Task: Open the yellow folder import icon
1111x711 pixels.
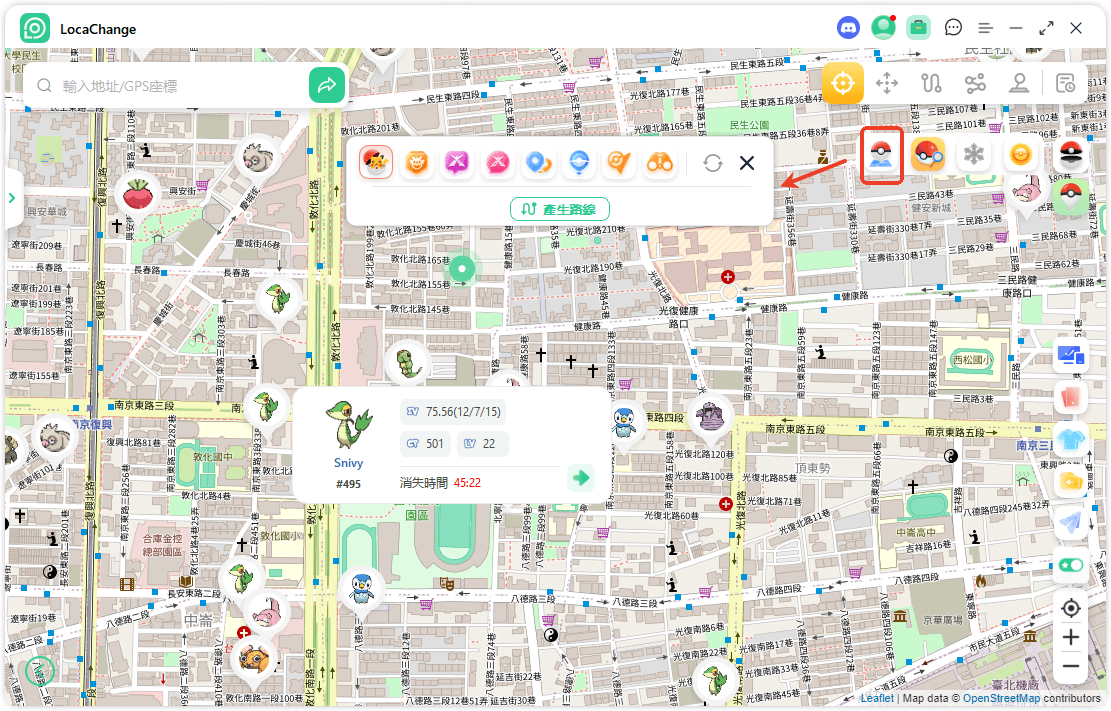Action: 1071,482
